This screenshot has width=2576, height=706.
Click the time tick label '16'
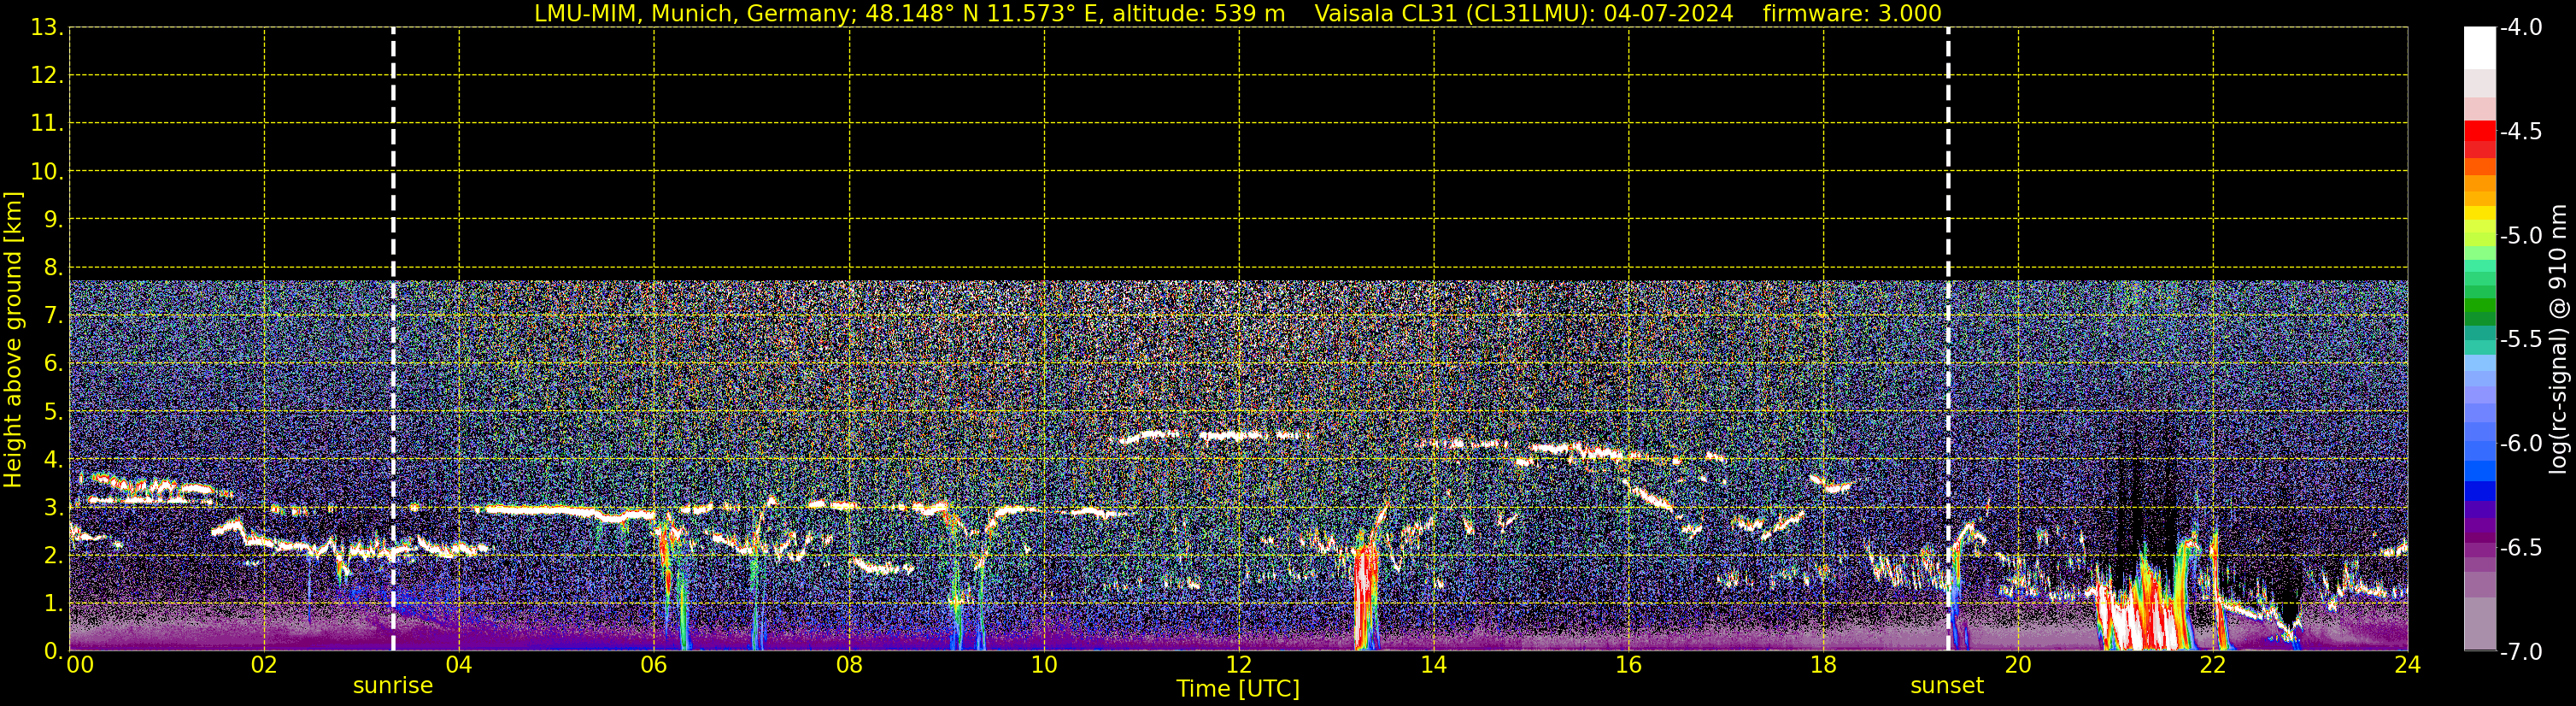(1629, 665)
